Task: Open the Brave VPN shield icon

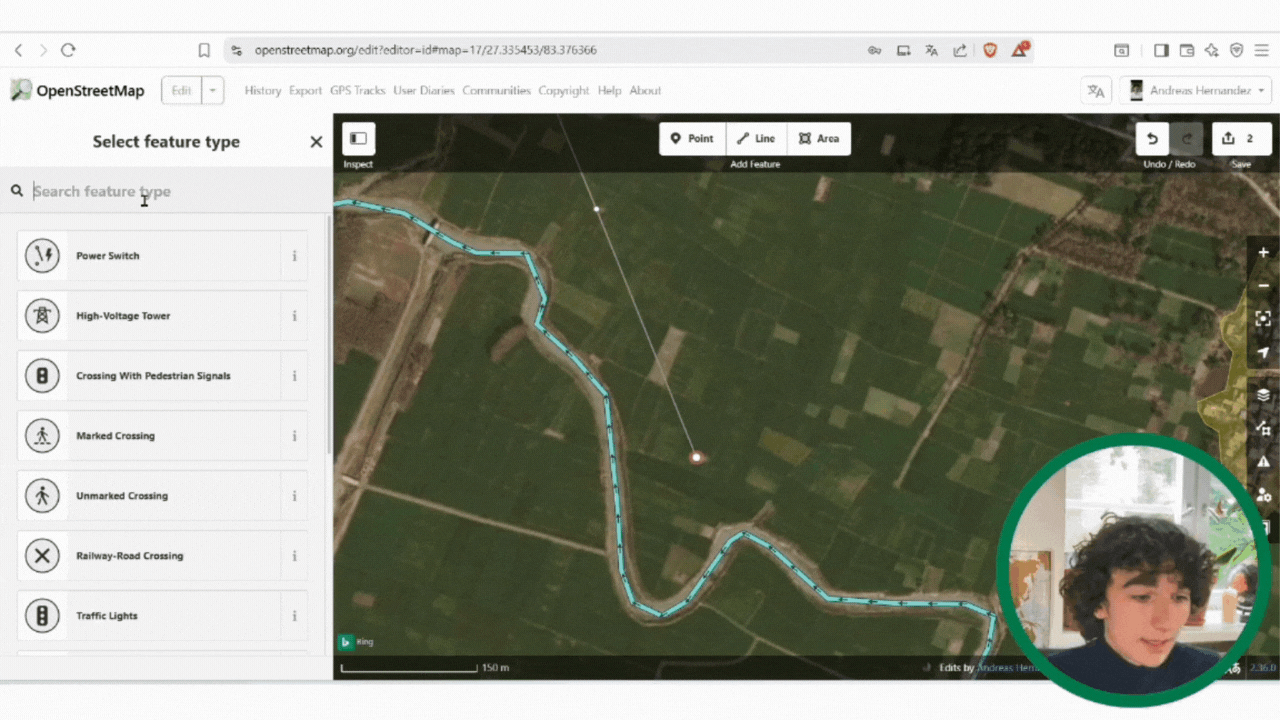Action: pos(1236,50)
